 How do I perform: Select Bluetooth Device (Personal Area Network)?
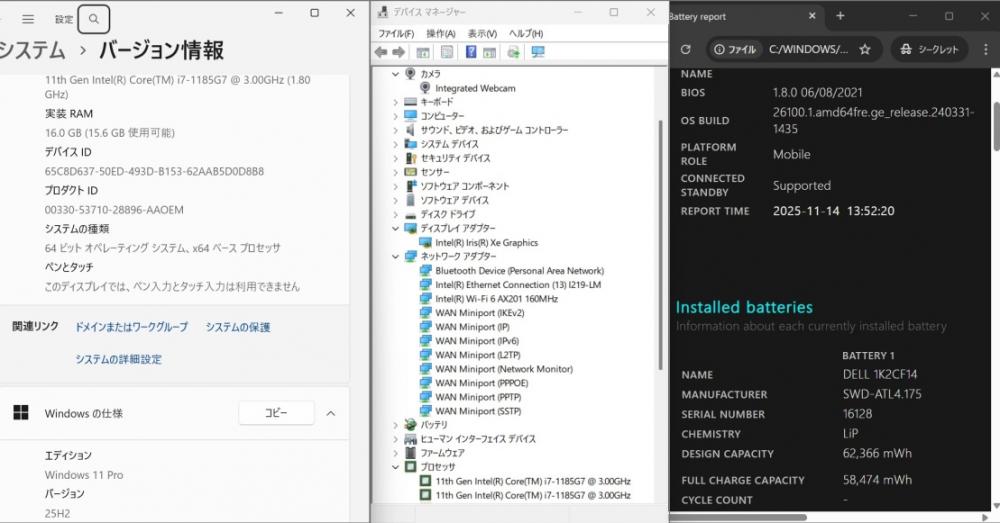[519, 270]
